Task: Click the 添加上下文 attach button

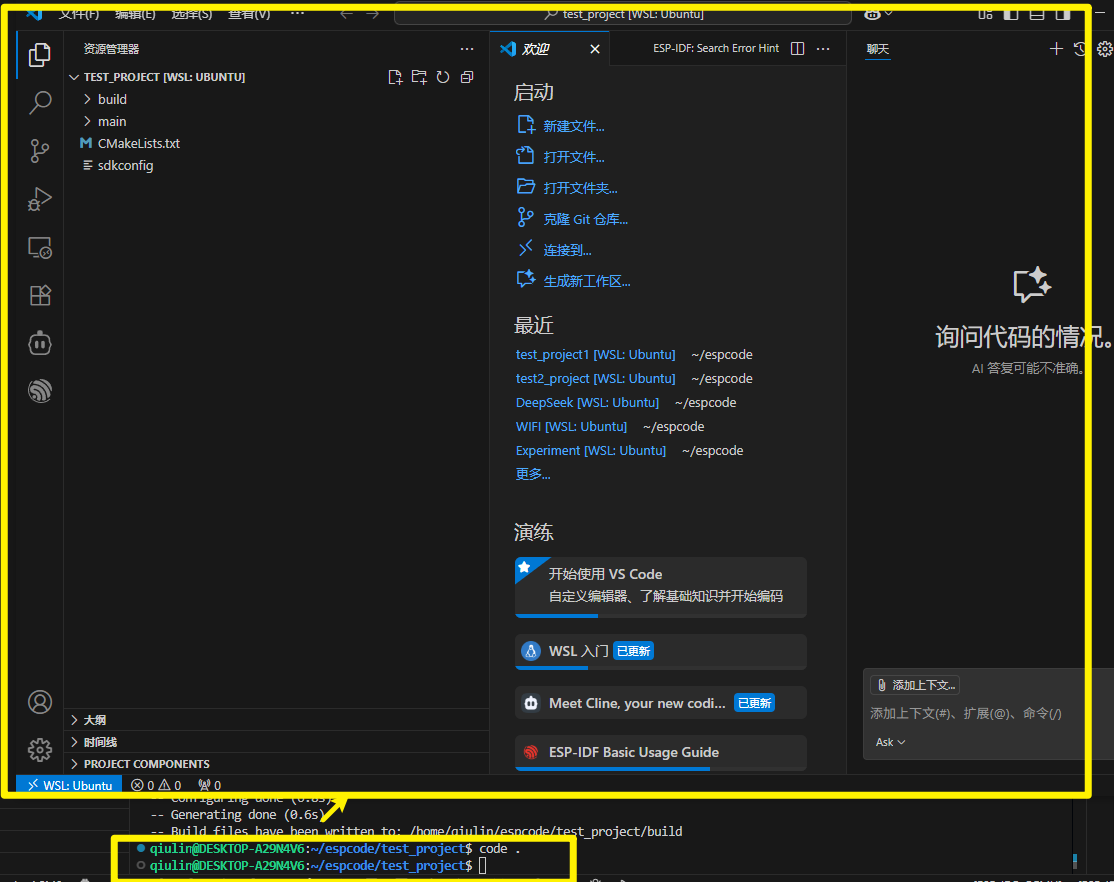Action: tap(915, 685)
